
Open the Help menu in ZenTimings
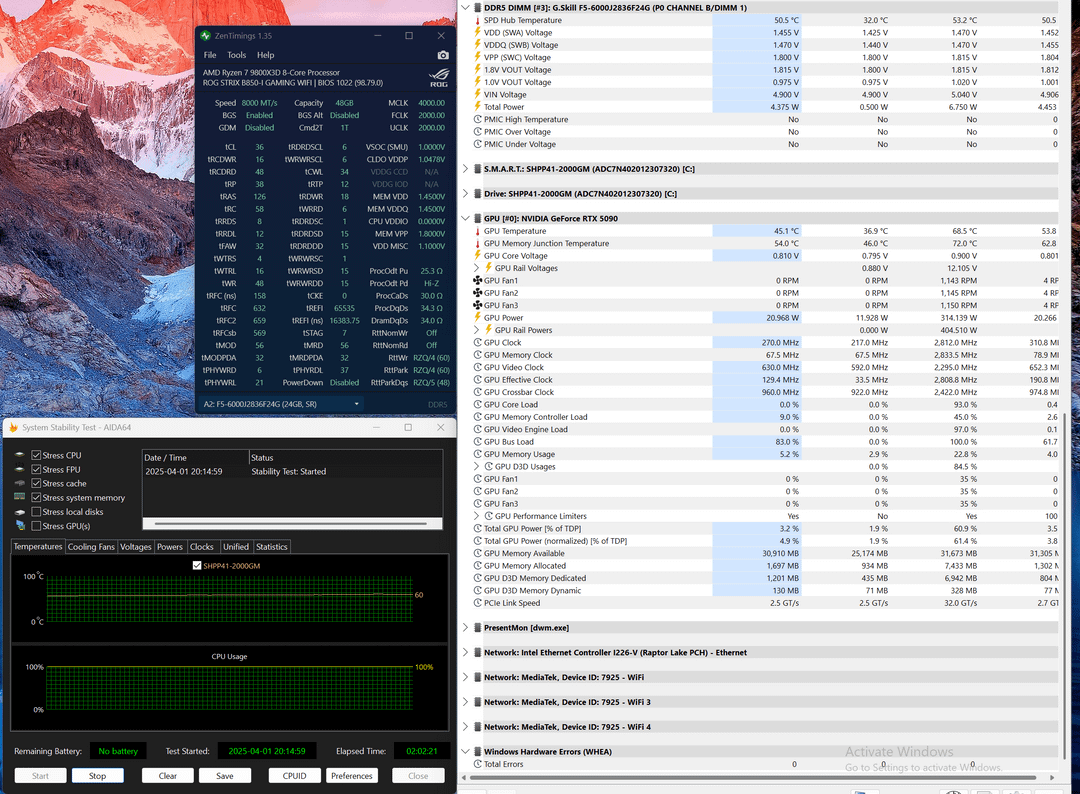[x=265, y=55]
